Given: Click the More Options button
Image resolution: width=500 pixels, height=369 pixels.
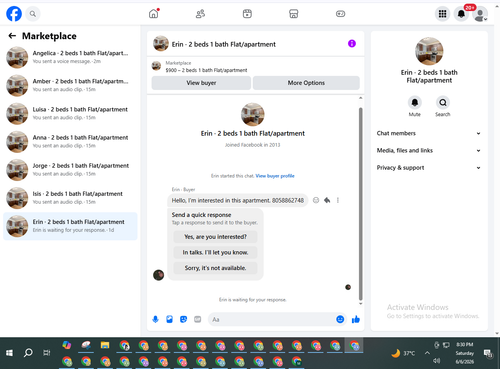Looking at the screenshot, I should (x=306, y=83).
